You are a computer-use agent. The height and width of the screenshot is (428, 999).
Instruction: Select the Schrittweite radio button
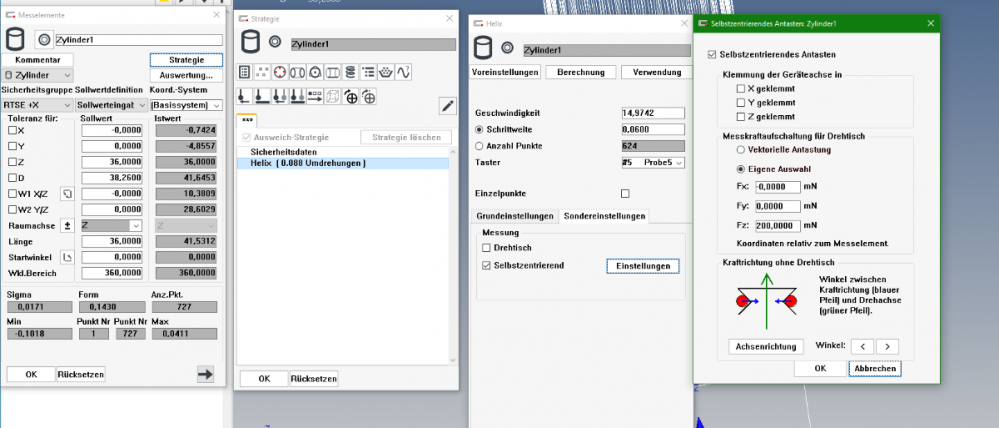[x=480, y=129]
